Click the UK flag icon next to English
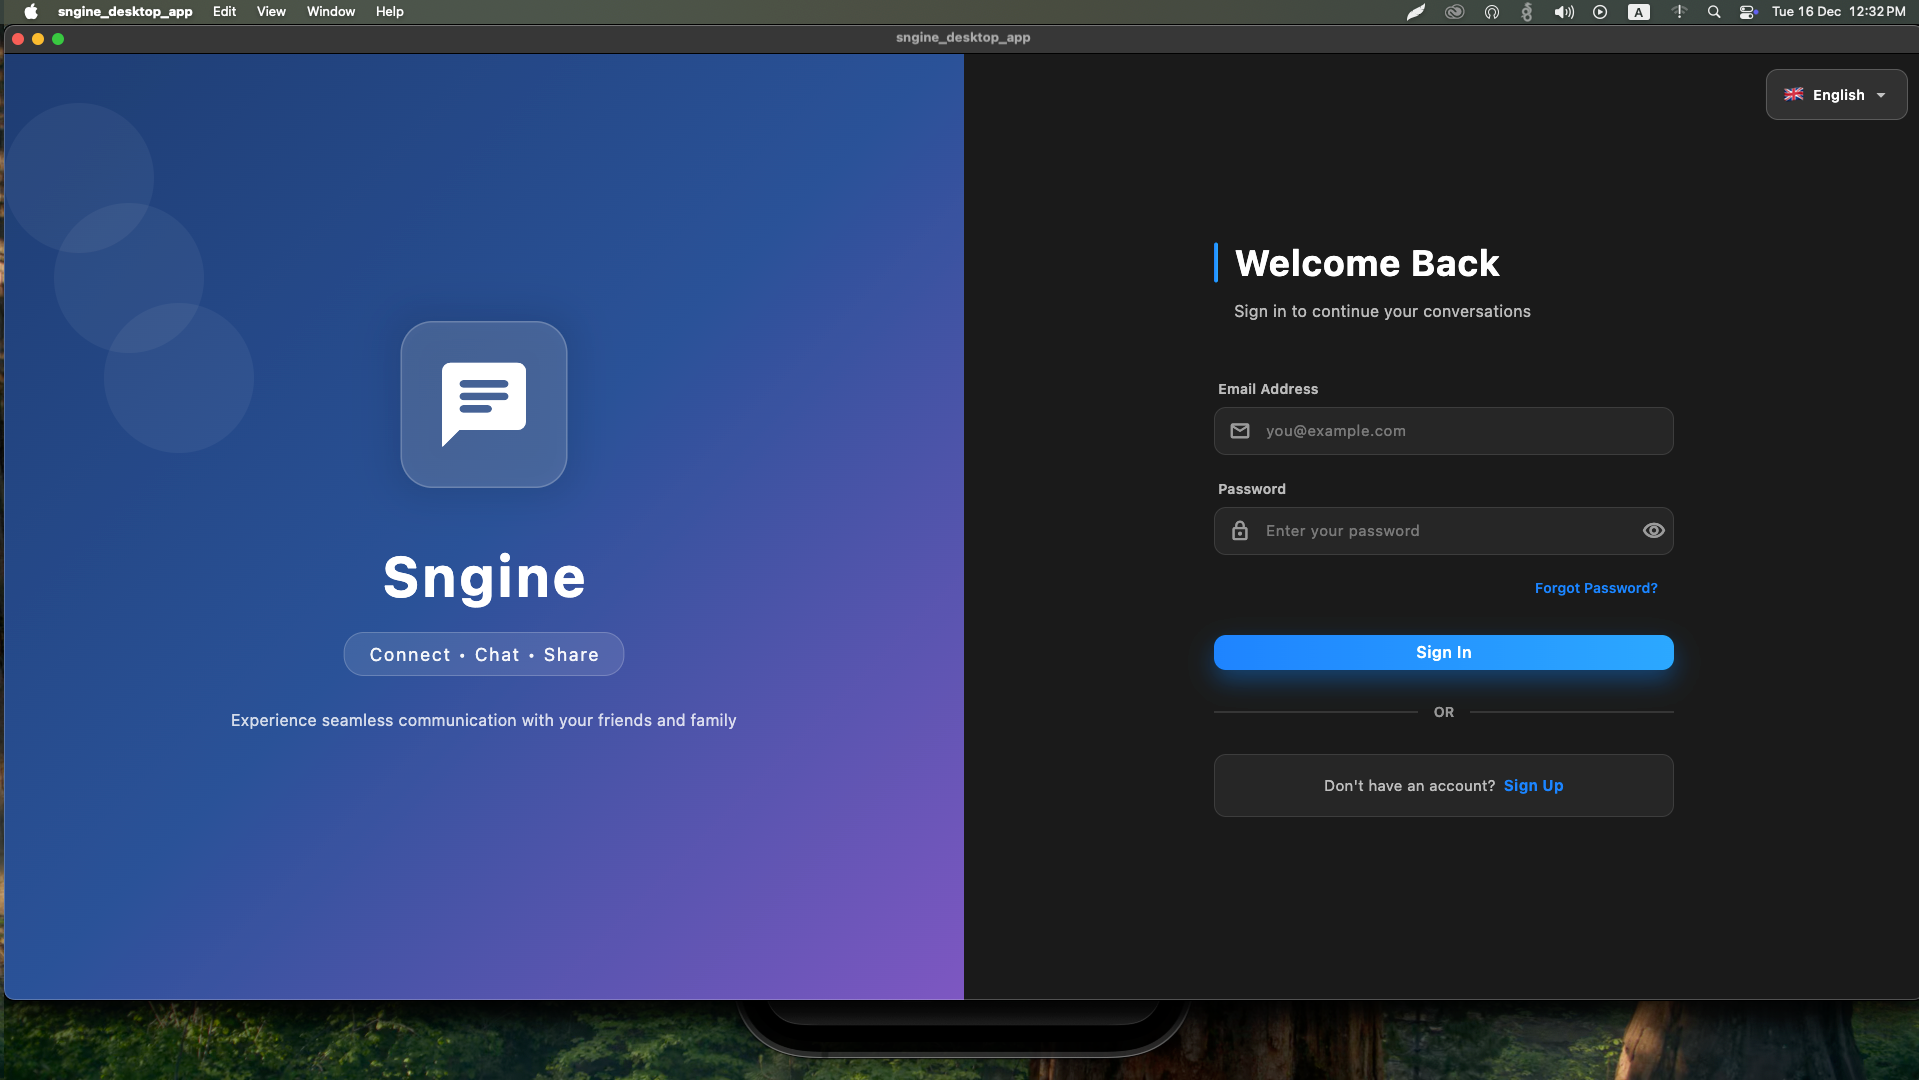Viewport: 1919px width, 1080px height. point(1793,94)
